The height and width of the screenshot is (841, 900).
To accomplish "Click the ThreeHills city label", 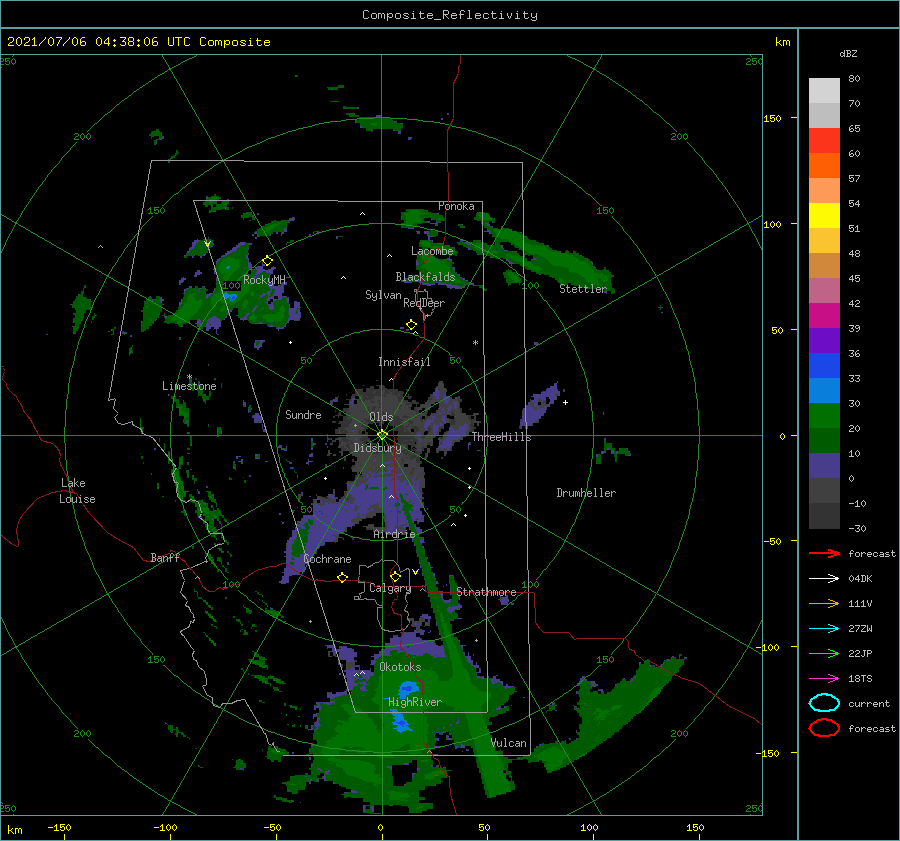I will click(x=501, y=437).
